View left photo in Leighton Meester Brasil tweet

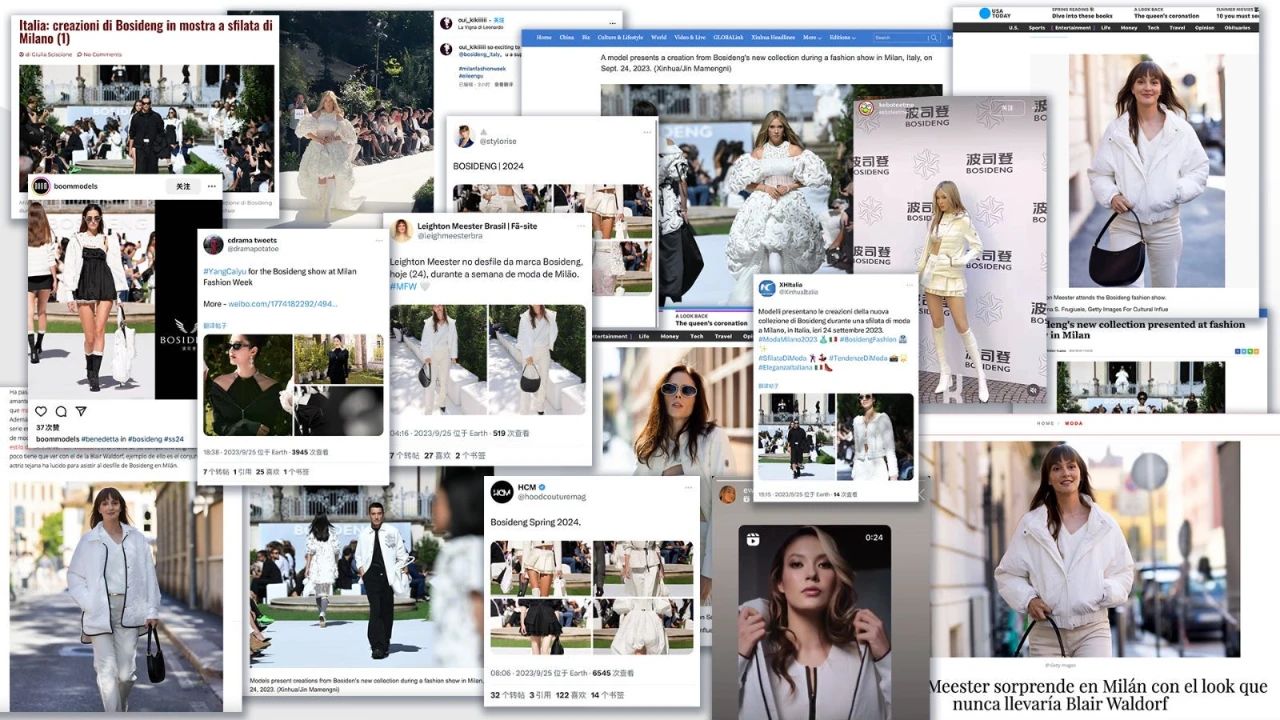pos(438,360)
